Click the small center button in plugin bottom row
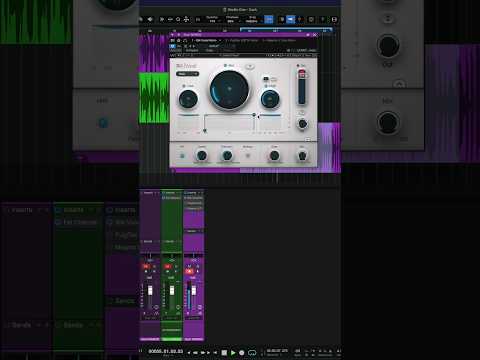 [x=248, y=155]
